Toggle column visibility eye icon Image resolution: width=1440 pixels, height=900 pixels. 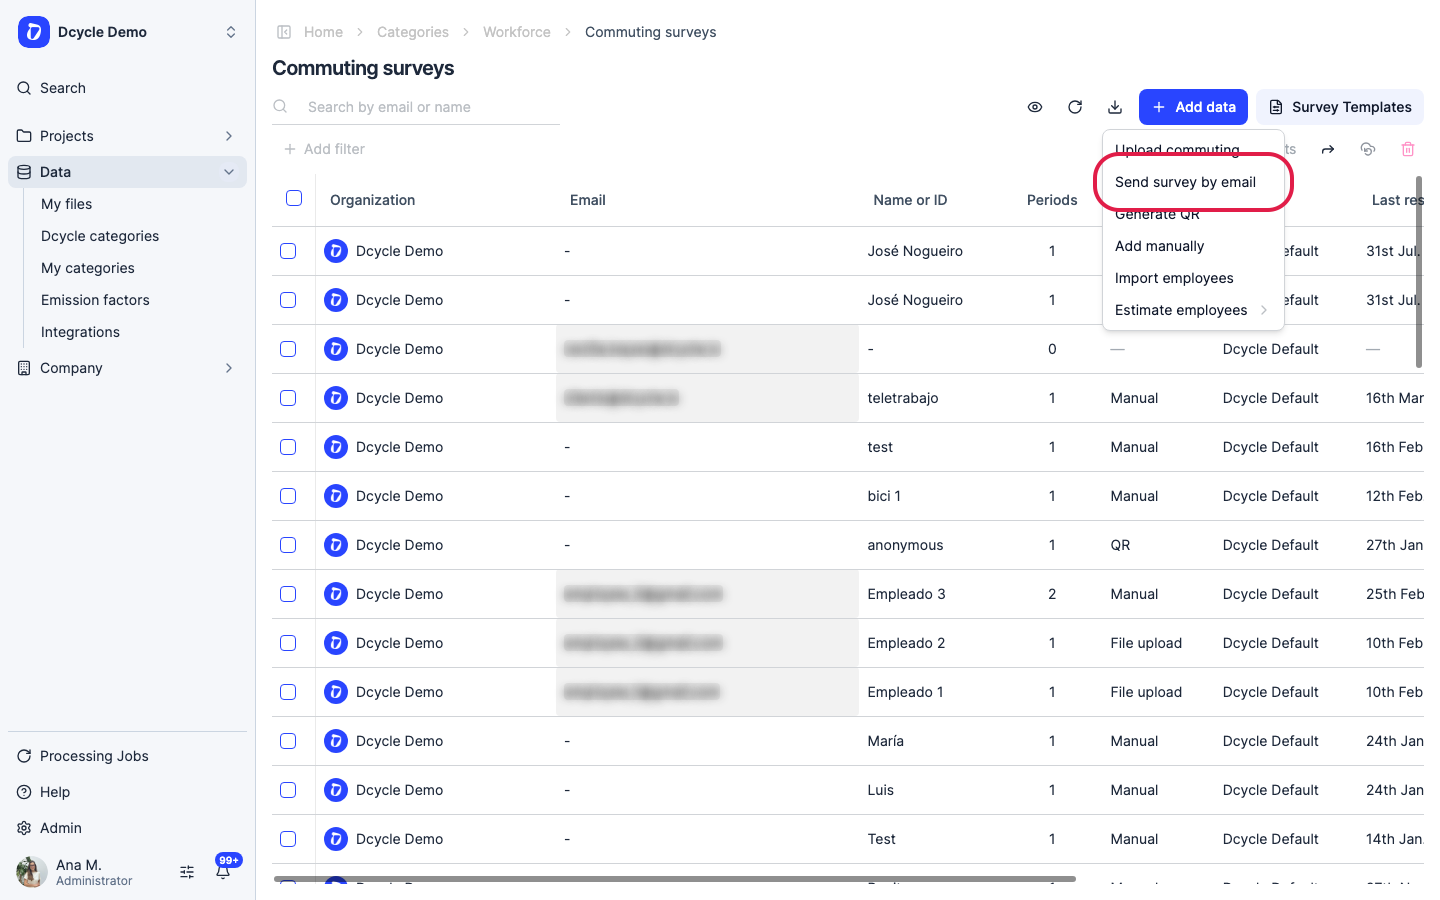(x=1035, y=107)
